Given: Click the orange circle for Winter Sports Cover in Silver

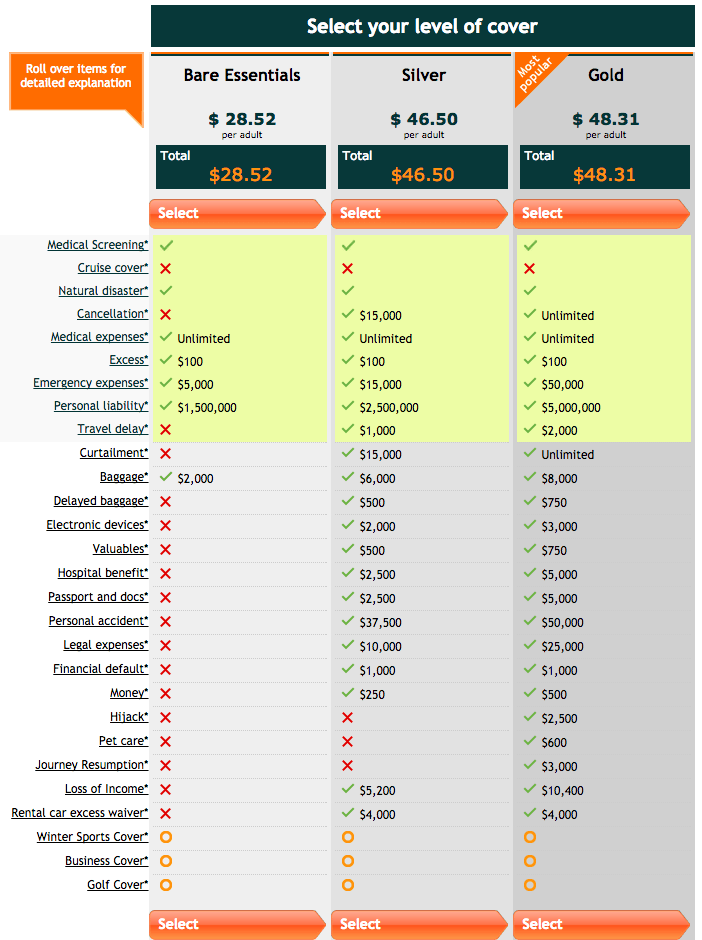Looking at the screenshot, I should click(x=347, y=837).
